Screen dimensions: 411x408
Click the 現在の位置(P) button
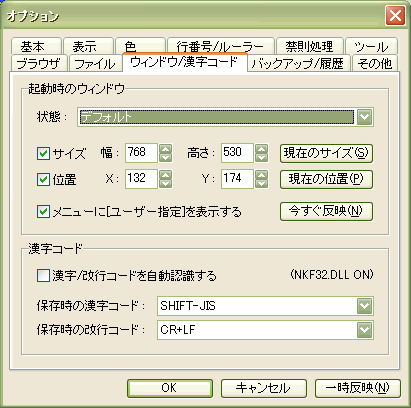(x=326, y=179)
